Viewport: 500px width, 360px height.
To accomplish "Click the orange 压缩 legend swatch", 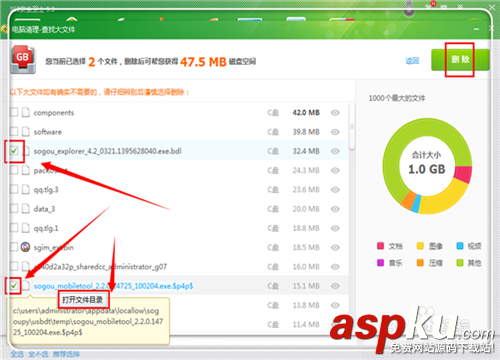I will [420, 263].
